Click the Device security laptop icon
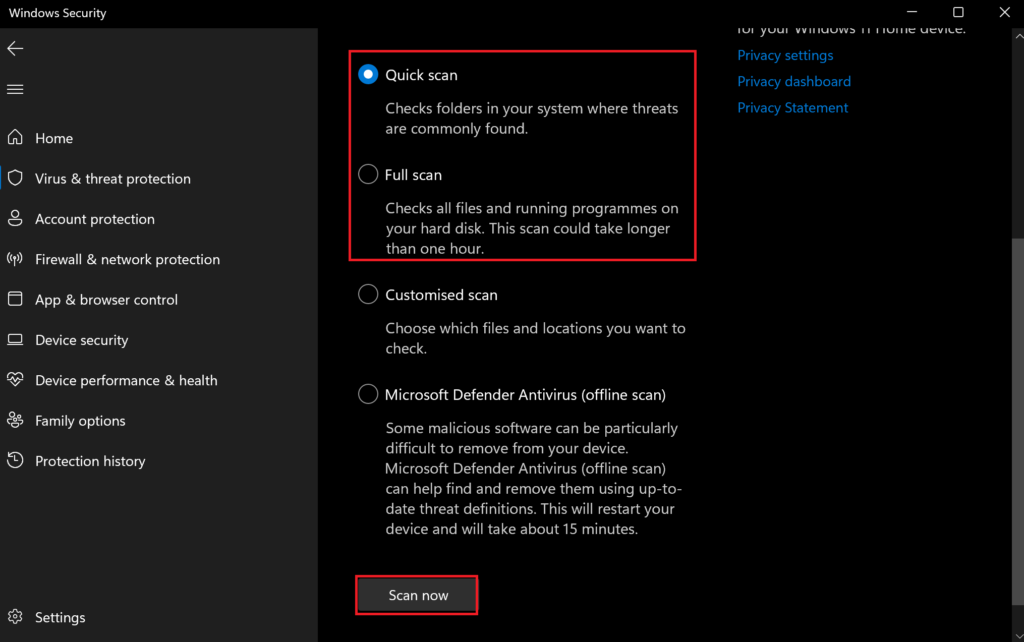Viewport: 1024px width, 642px height. tap(15, 340)
